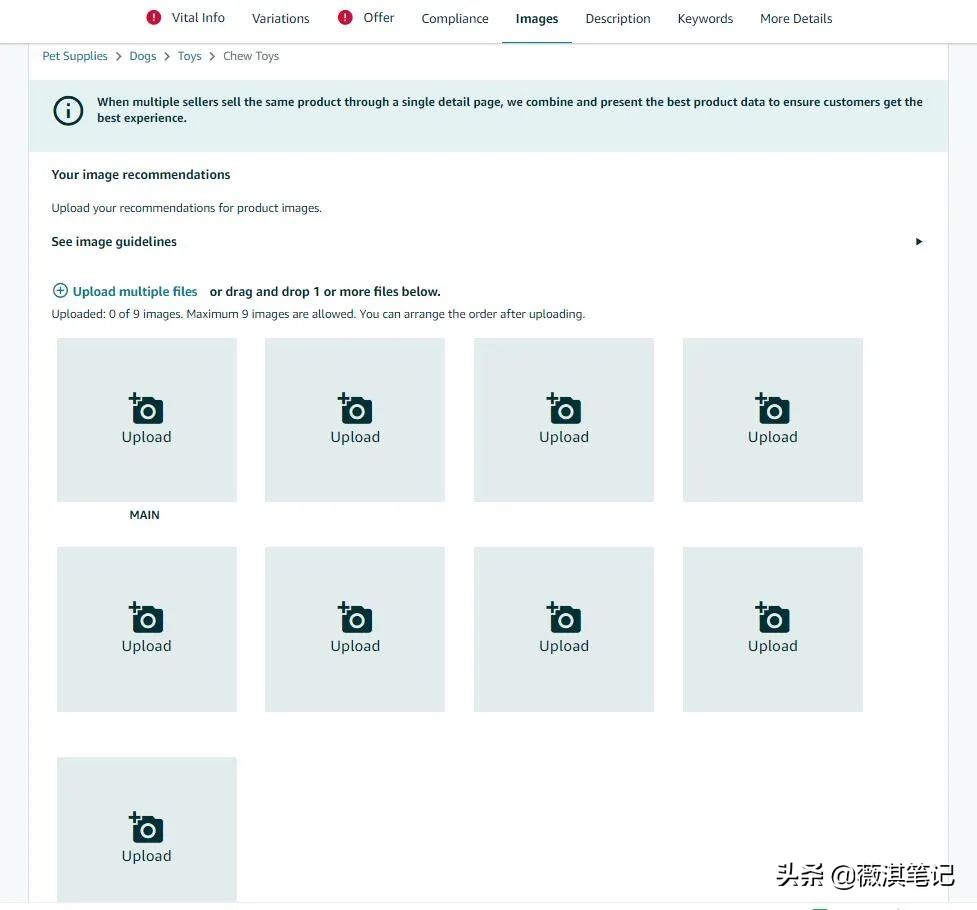Select the More Details tab
This screenshot has height=910, width=977.
pyautogui.click(x=795, y=18)
